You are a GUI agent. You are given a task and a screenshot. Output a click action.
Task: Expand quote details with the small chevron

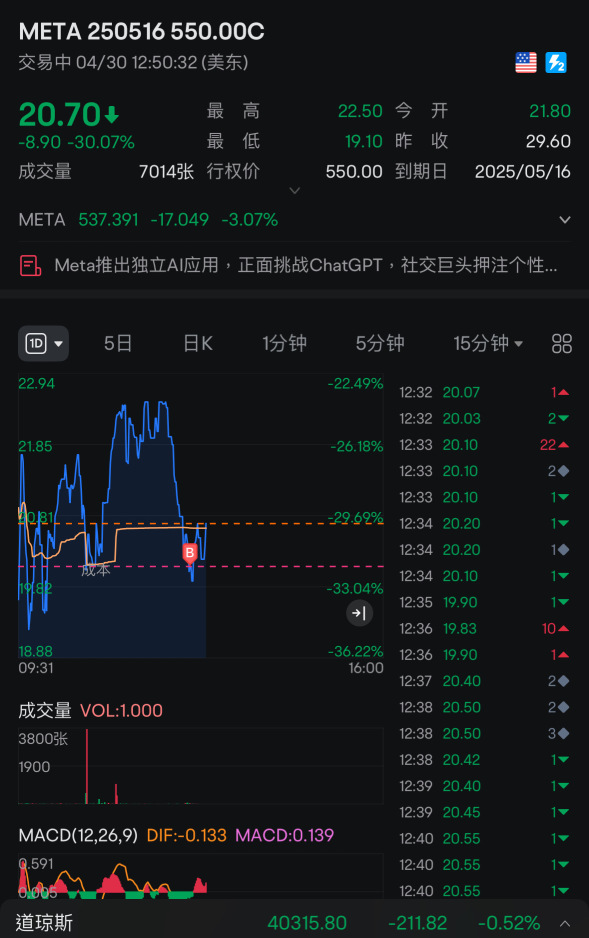point(294,191)
